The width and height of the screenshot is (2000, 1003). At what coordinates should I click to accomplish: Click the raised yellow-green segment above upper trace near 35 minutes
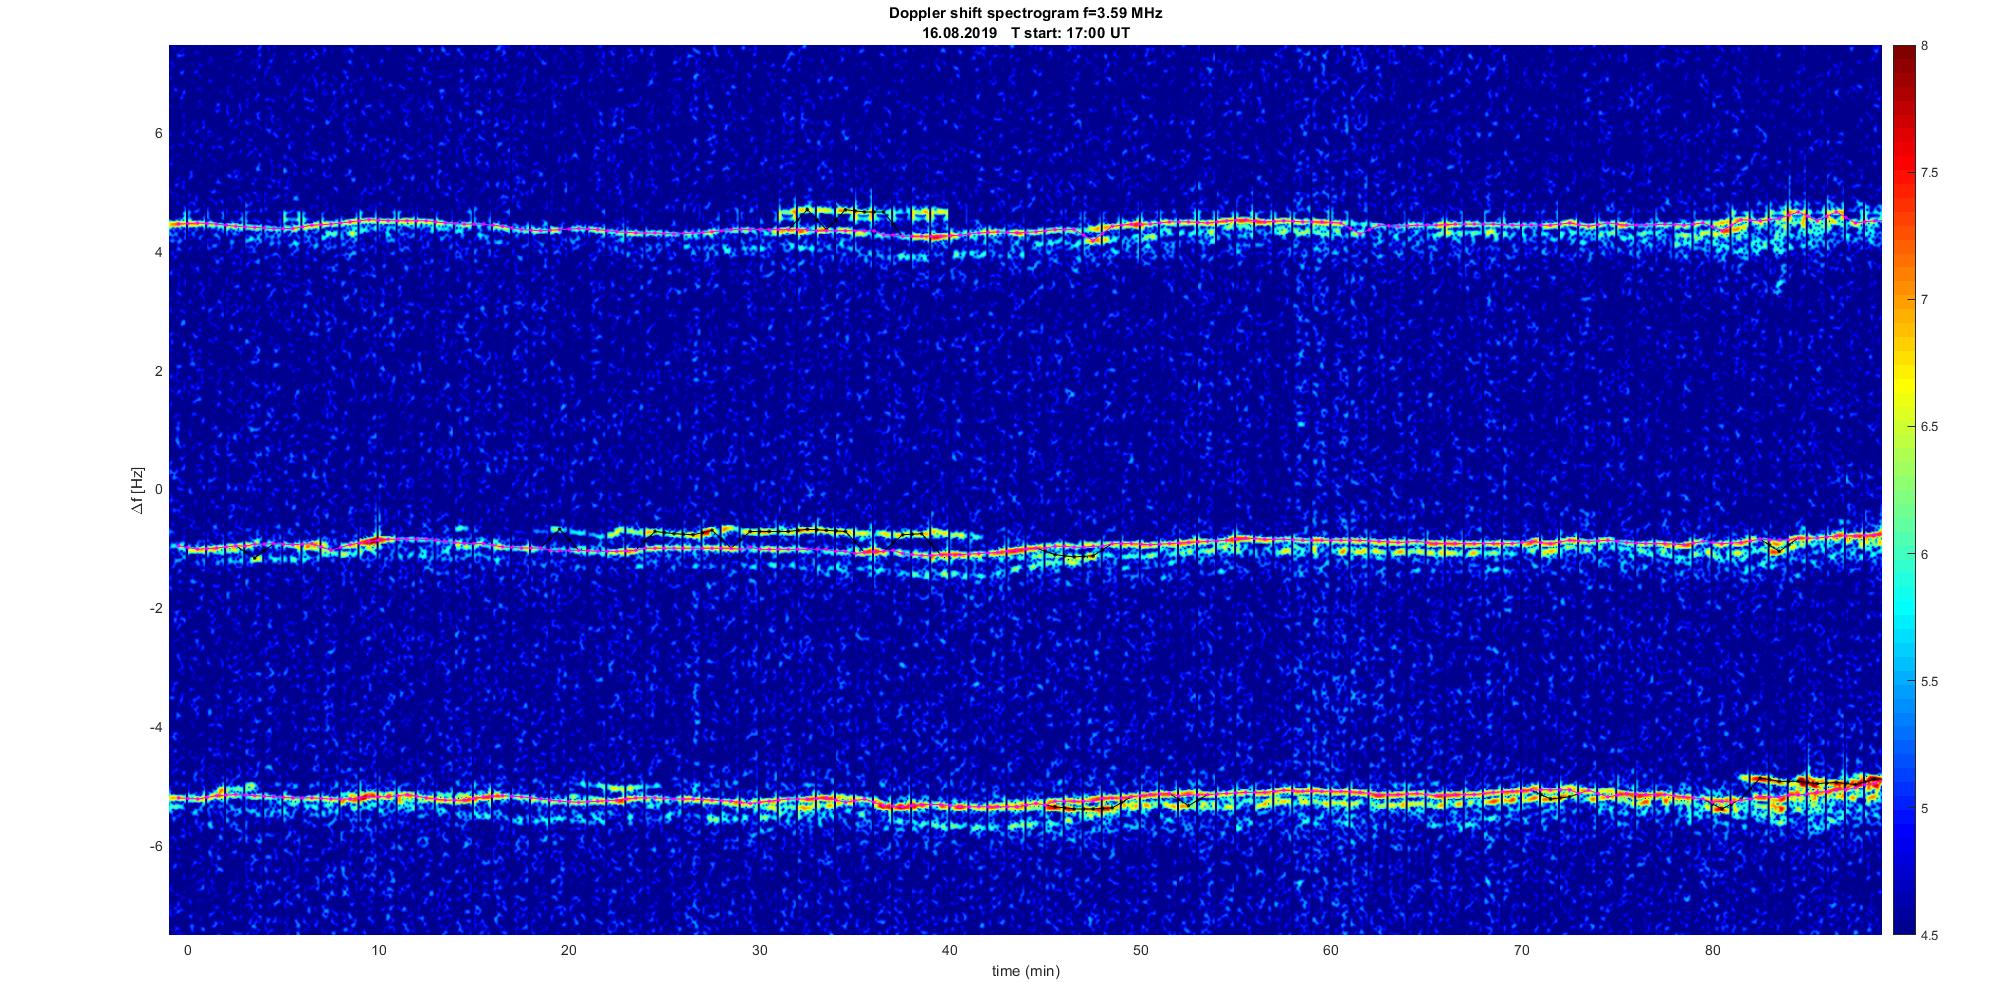(862, 213)
